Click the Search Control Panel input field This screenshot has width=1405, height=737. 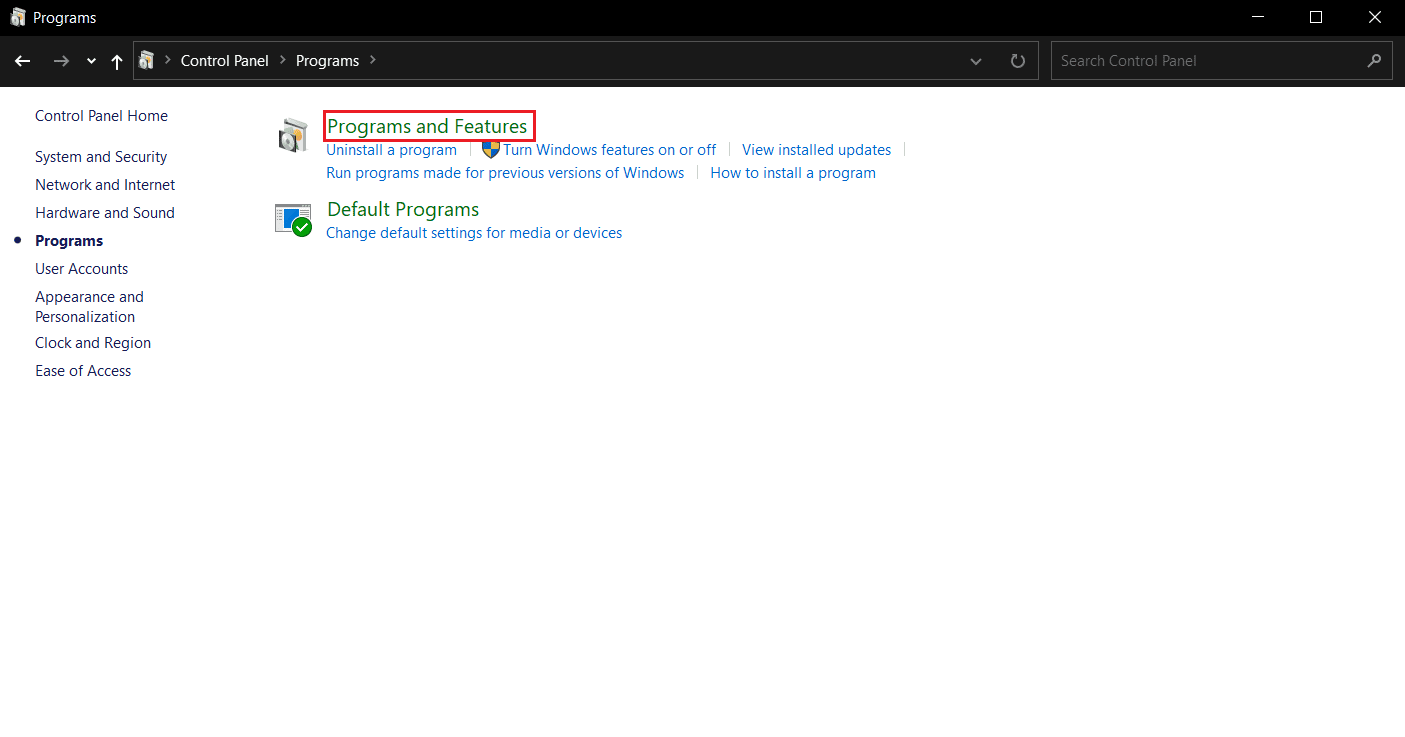[1180, 60]
